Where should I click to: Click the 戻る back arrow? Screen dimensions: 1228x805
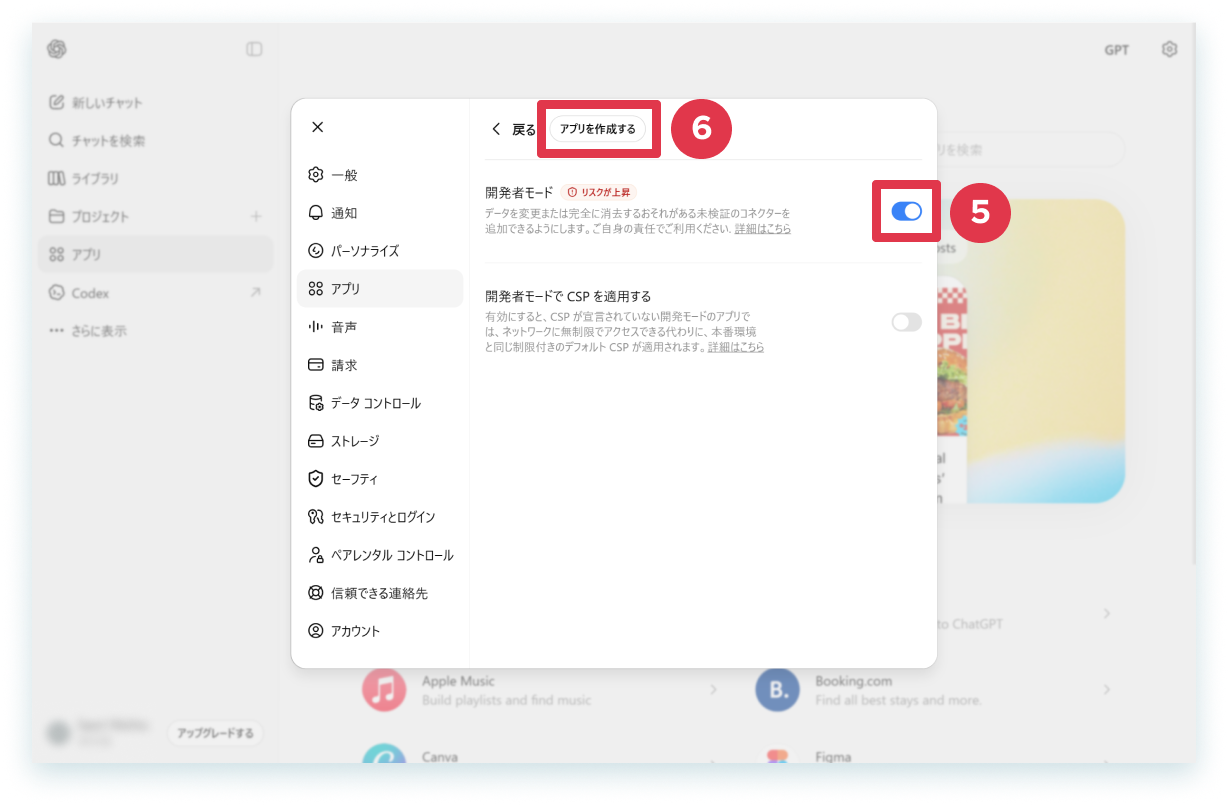(x=496, y=130)
